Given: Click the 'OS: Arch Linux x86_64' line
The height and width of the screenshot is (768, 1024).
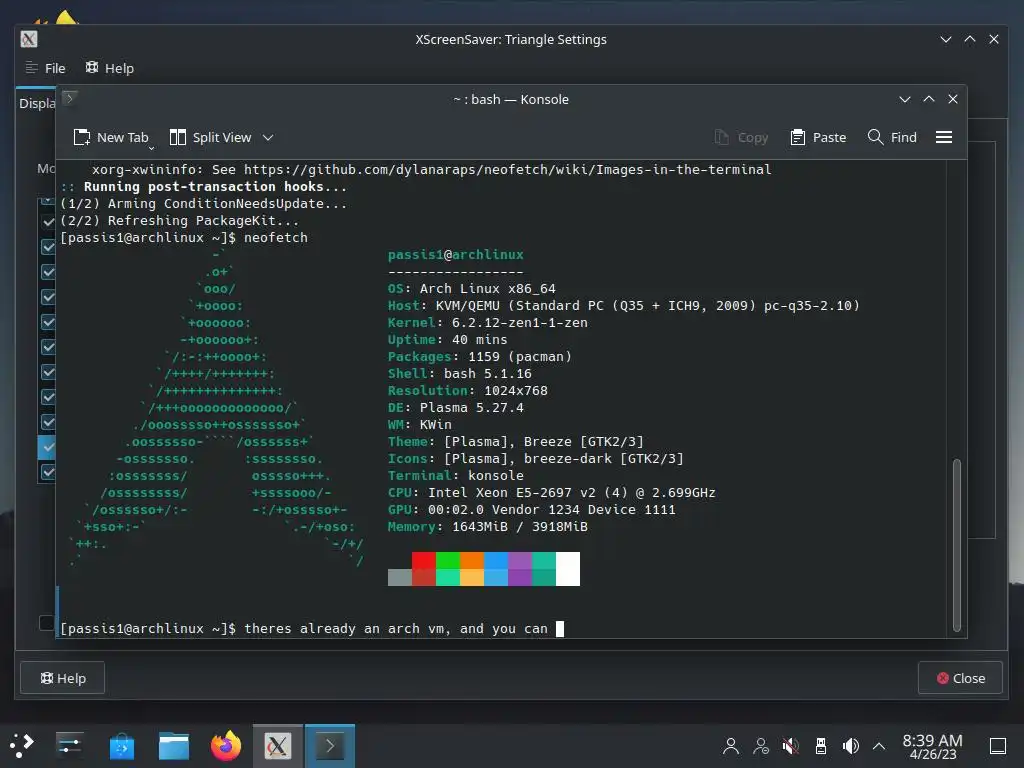Looking at the screenshot, I should [x=472, y=289].
